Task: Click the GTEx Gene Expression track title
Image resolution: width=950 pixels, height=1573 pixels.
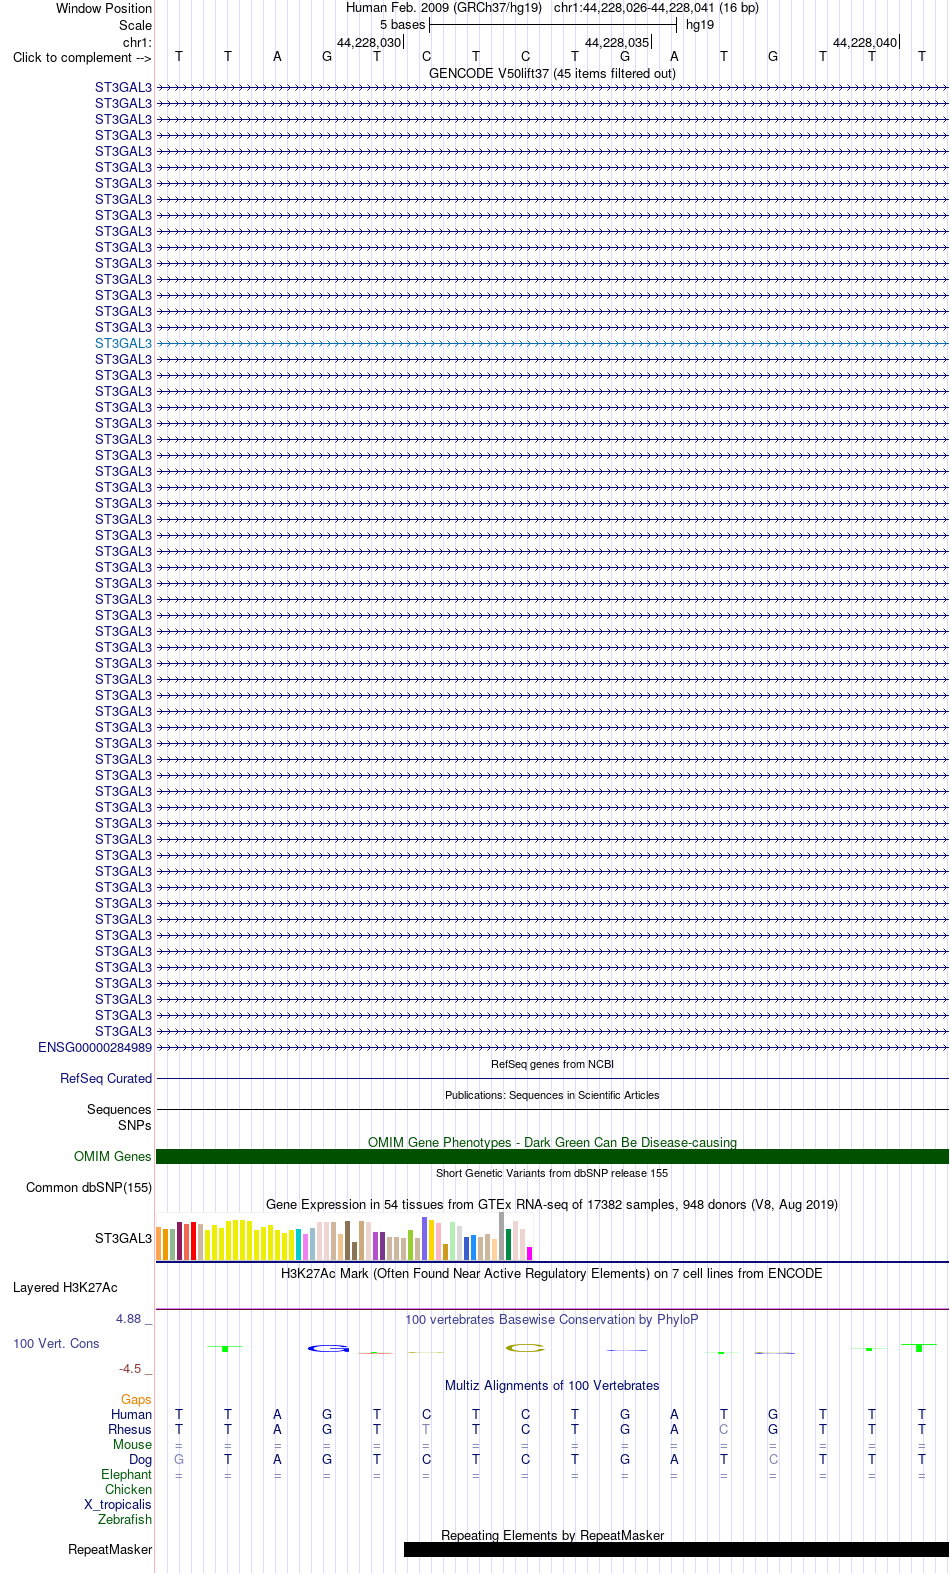Action: 552,1204
